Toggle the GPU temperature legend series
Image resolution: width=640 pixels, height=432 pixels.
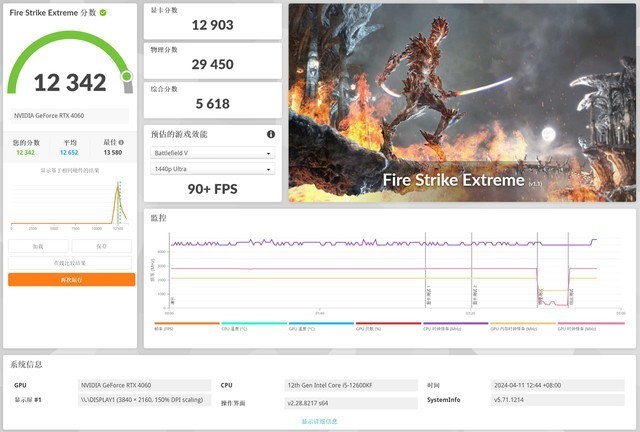click(x=305, y=326)
